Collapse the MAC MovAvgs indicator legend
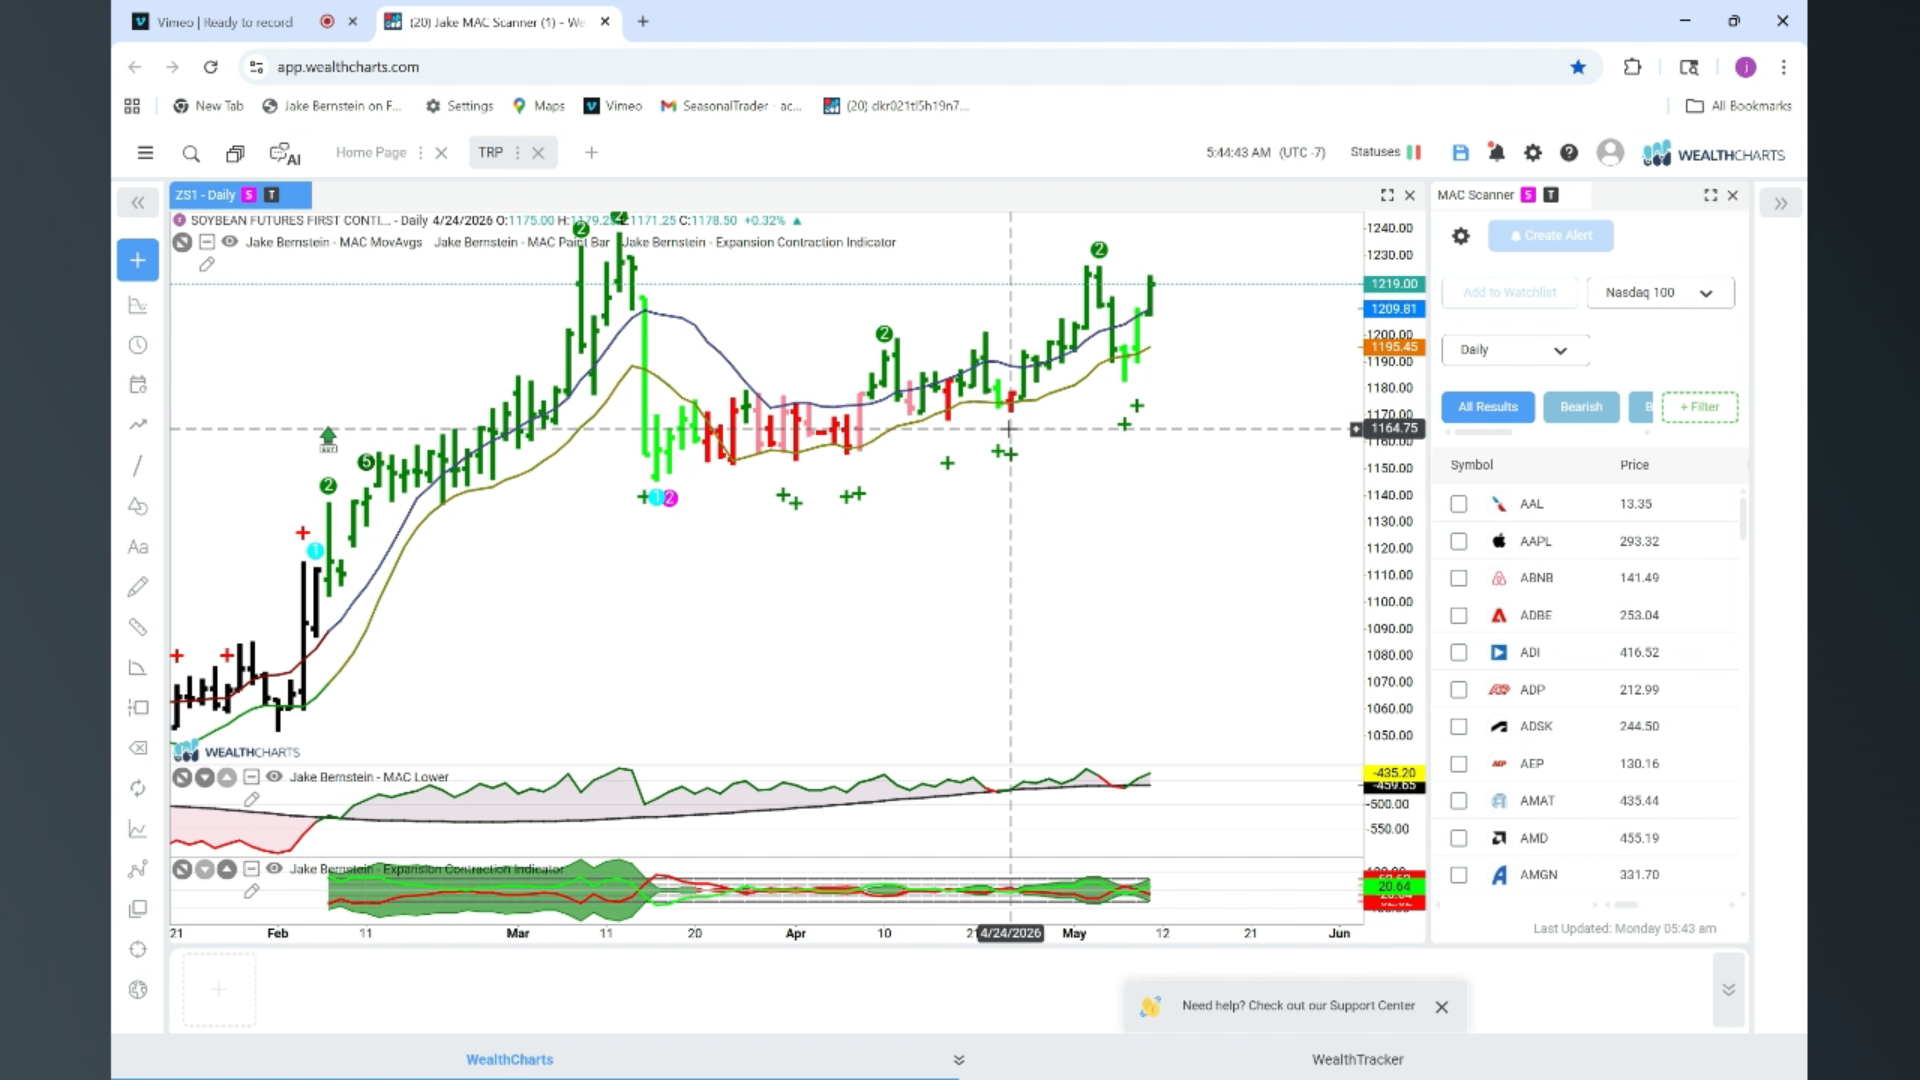 tap(207, 242)
